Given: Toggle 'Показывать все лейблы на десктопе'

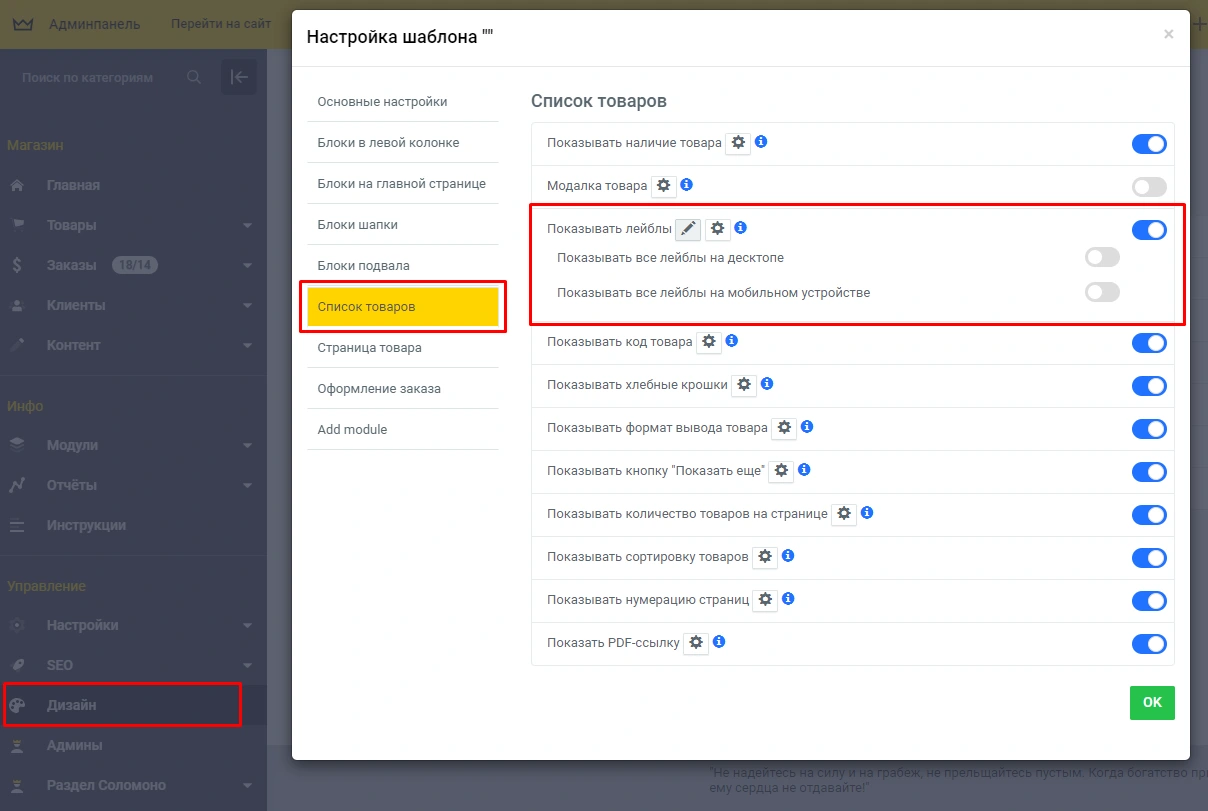Looking at the screenshot, I should coord(1102,258).
